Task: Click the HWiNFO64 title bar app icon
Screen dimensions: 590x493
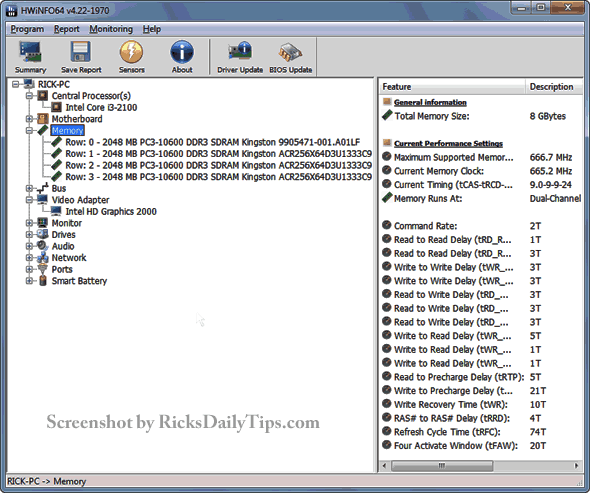Action: 12,10
